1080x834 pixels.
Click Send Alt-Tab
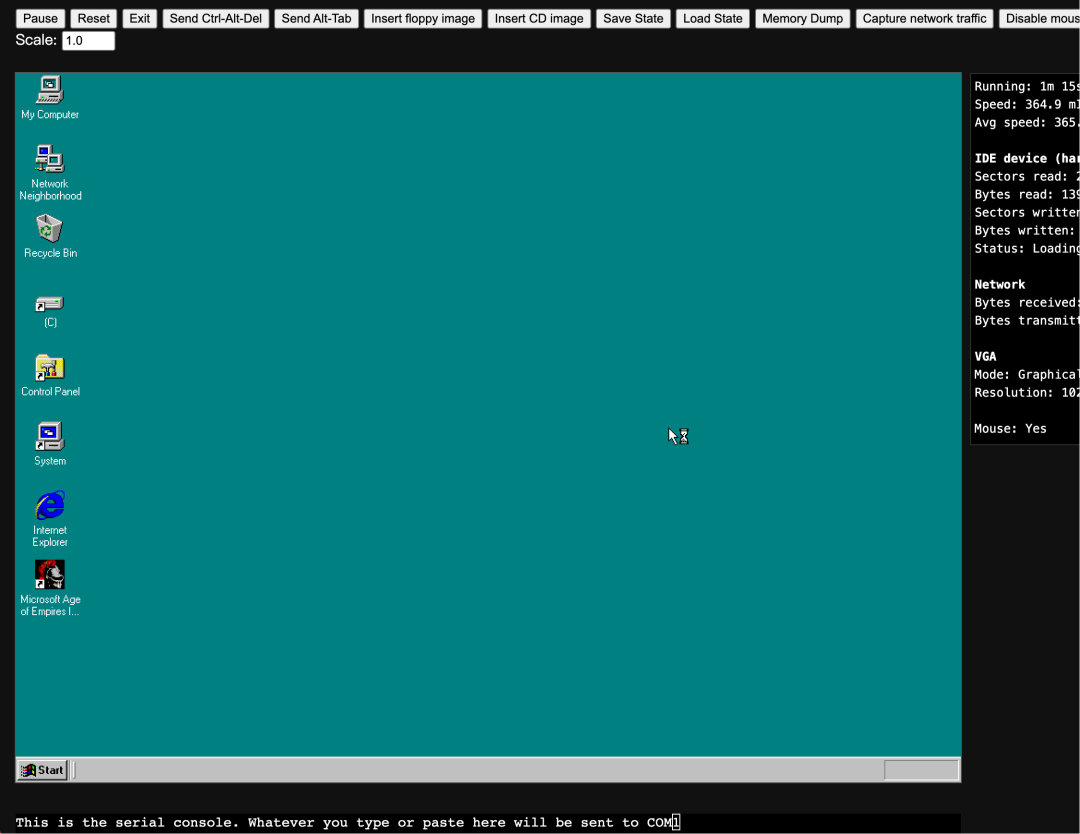pos(316,19)
